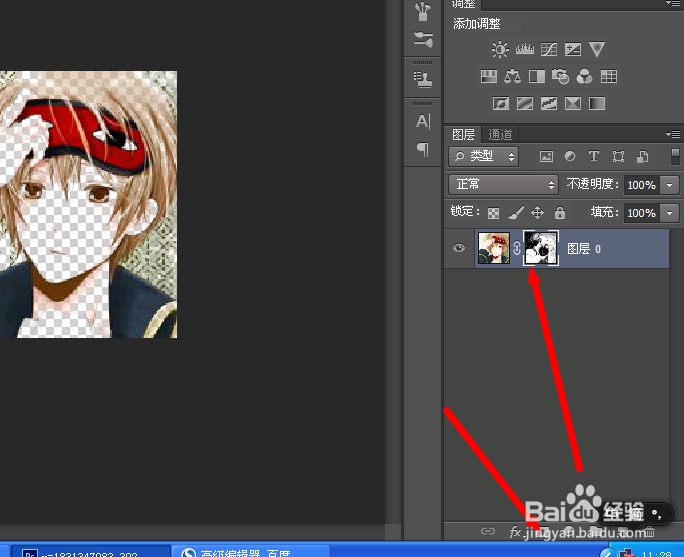
Task: Click the anime character canvas image
Action: click(x=89, y=204)
